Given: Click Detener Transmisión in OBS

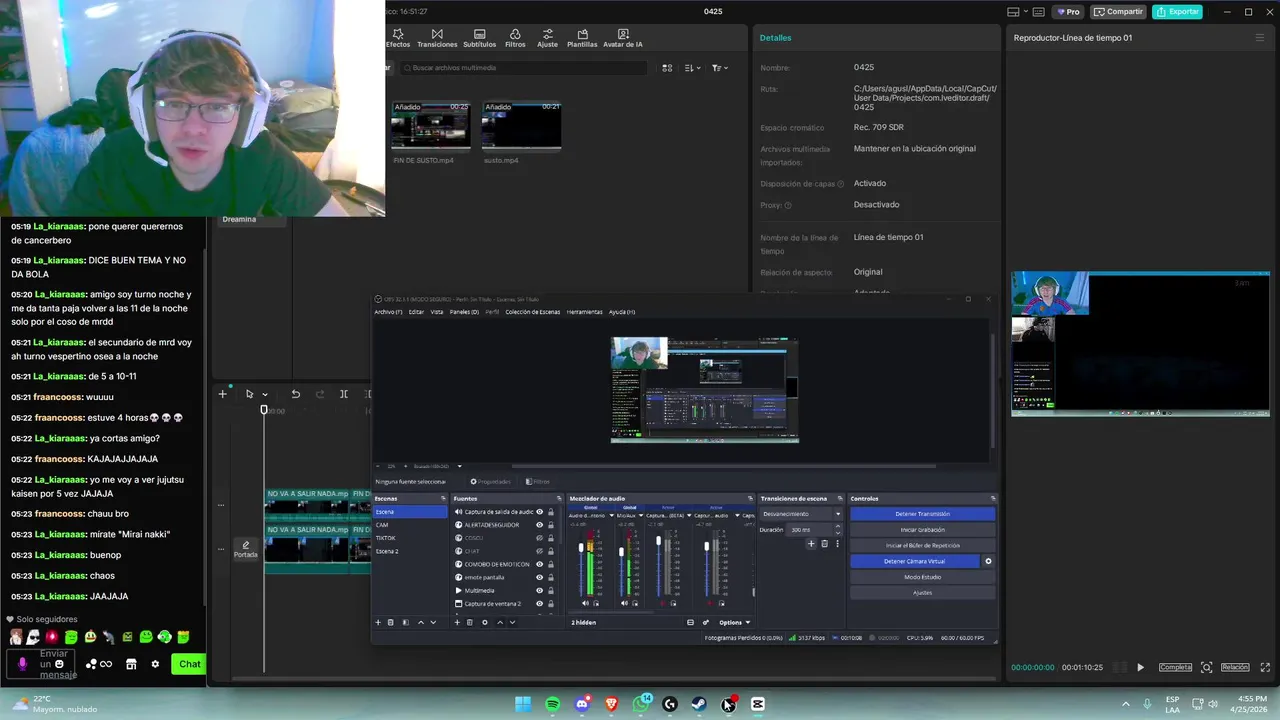Looking at the screenshot, I should (923, 514).
